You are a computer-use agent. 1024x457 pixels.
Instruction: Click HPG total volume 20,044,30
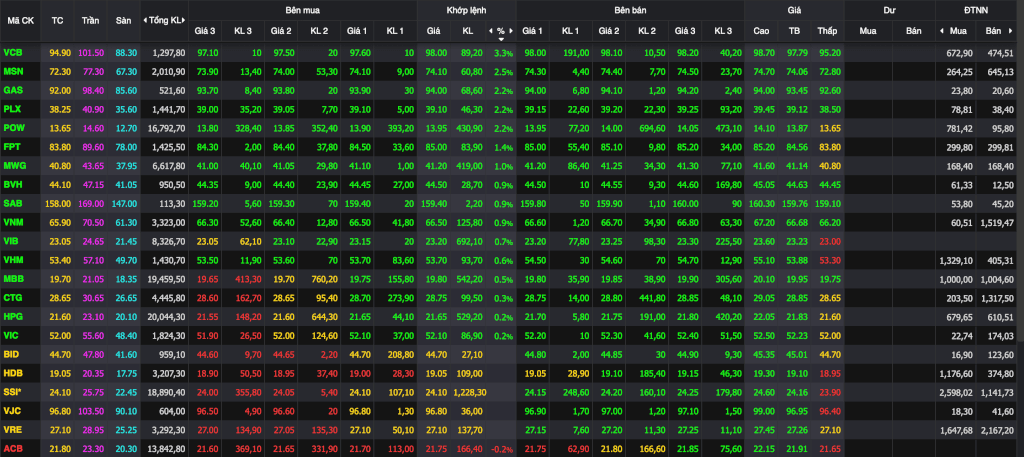(x=167, y=317)
